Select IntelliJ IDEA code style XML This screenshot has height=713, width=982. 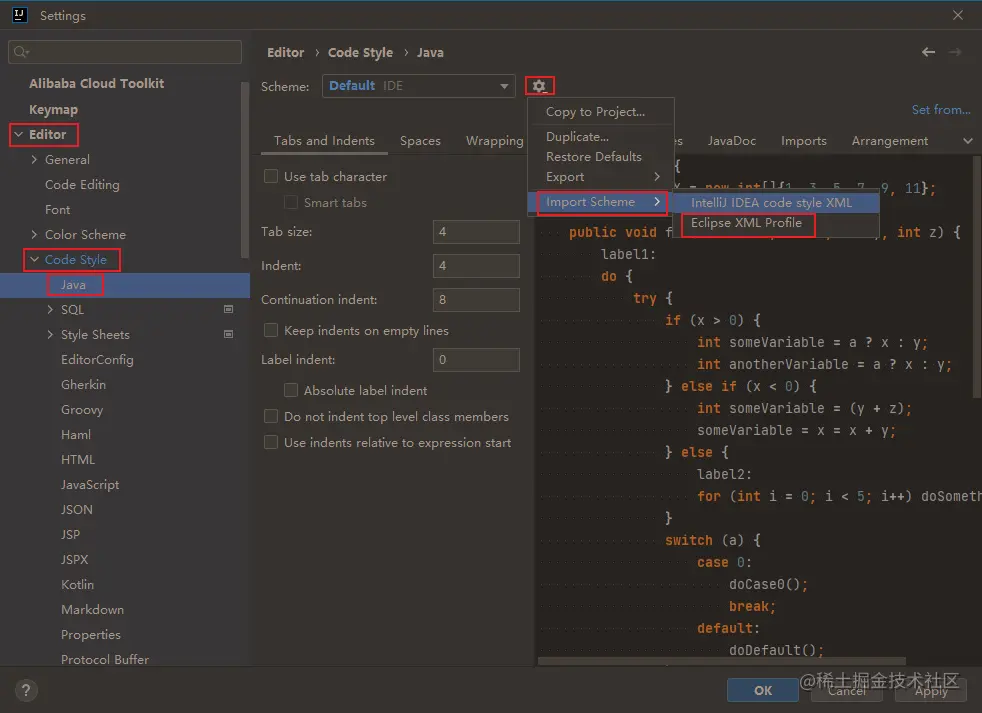pos(775,202)
